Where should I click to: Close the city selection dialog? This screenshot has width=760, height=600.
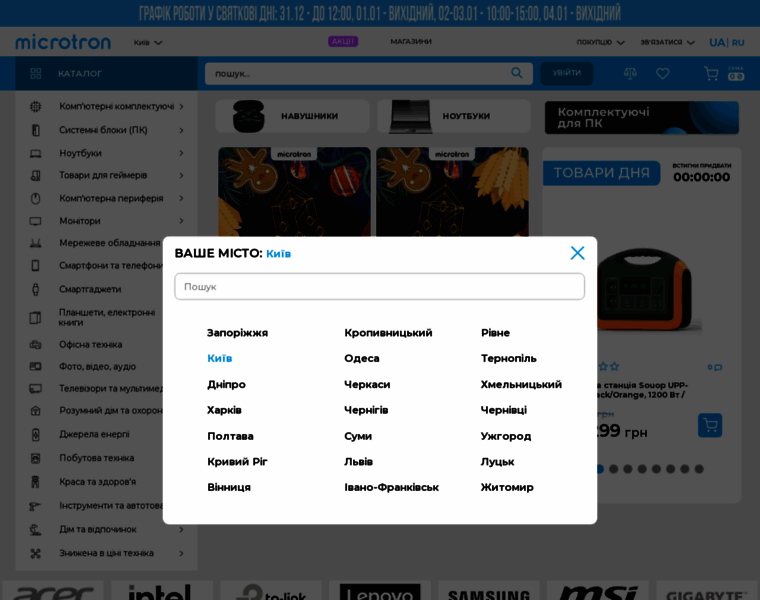(x=577, y=253)
